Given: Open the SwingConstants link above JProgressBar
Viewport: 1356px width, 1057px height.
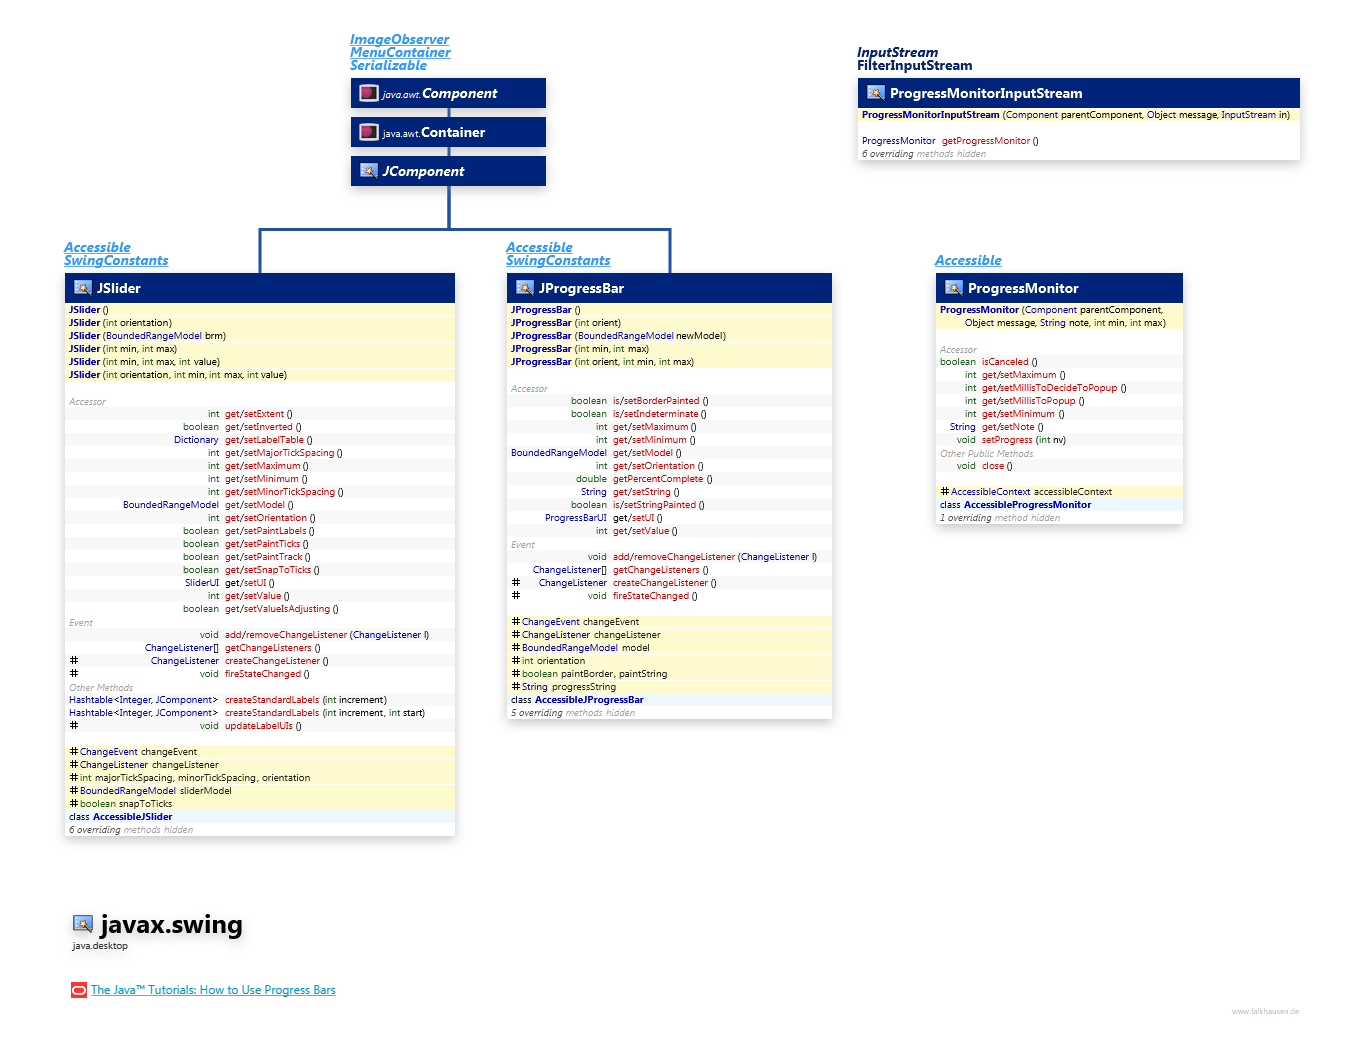Looking at the screenshot, I should tap(558, 261).
